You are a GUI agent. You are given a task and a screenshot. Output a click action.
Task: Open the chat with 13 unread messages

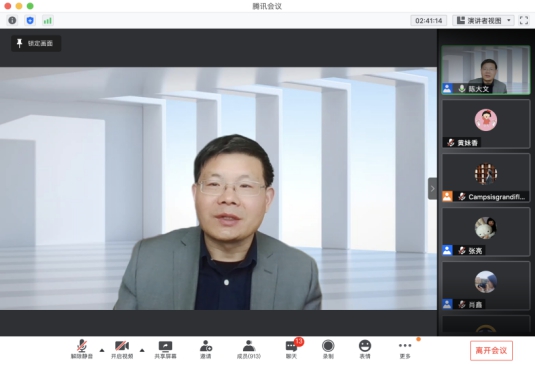292,350
